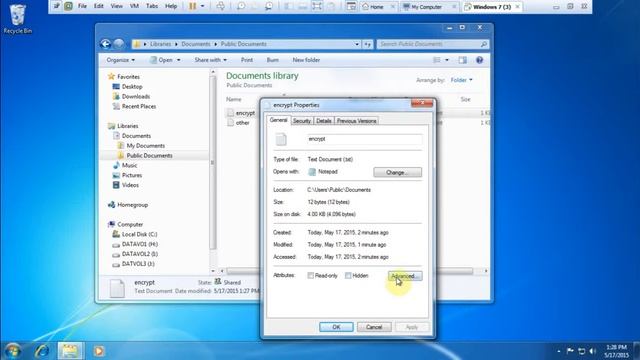Click the file name field in Properties

pyautogui.click(x=364, y=139)
